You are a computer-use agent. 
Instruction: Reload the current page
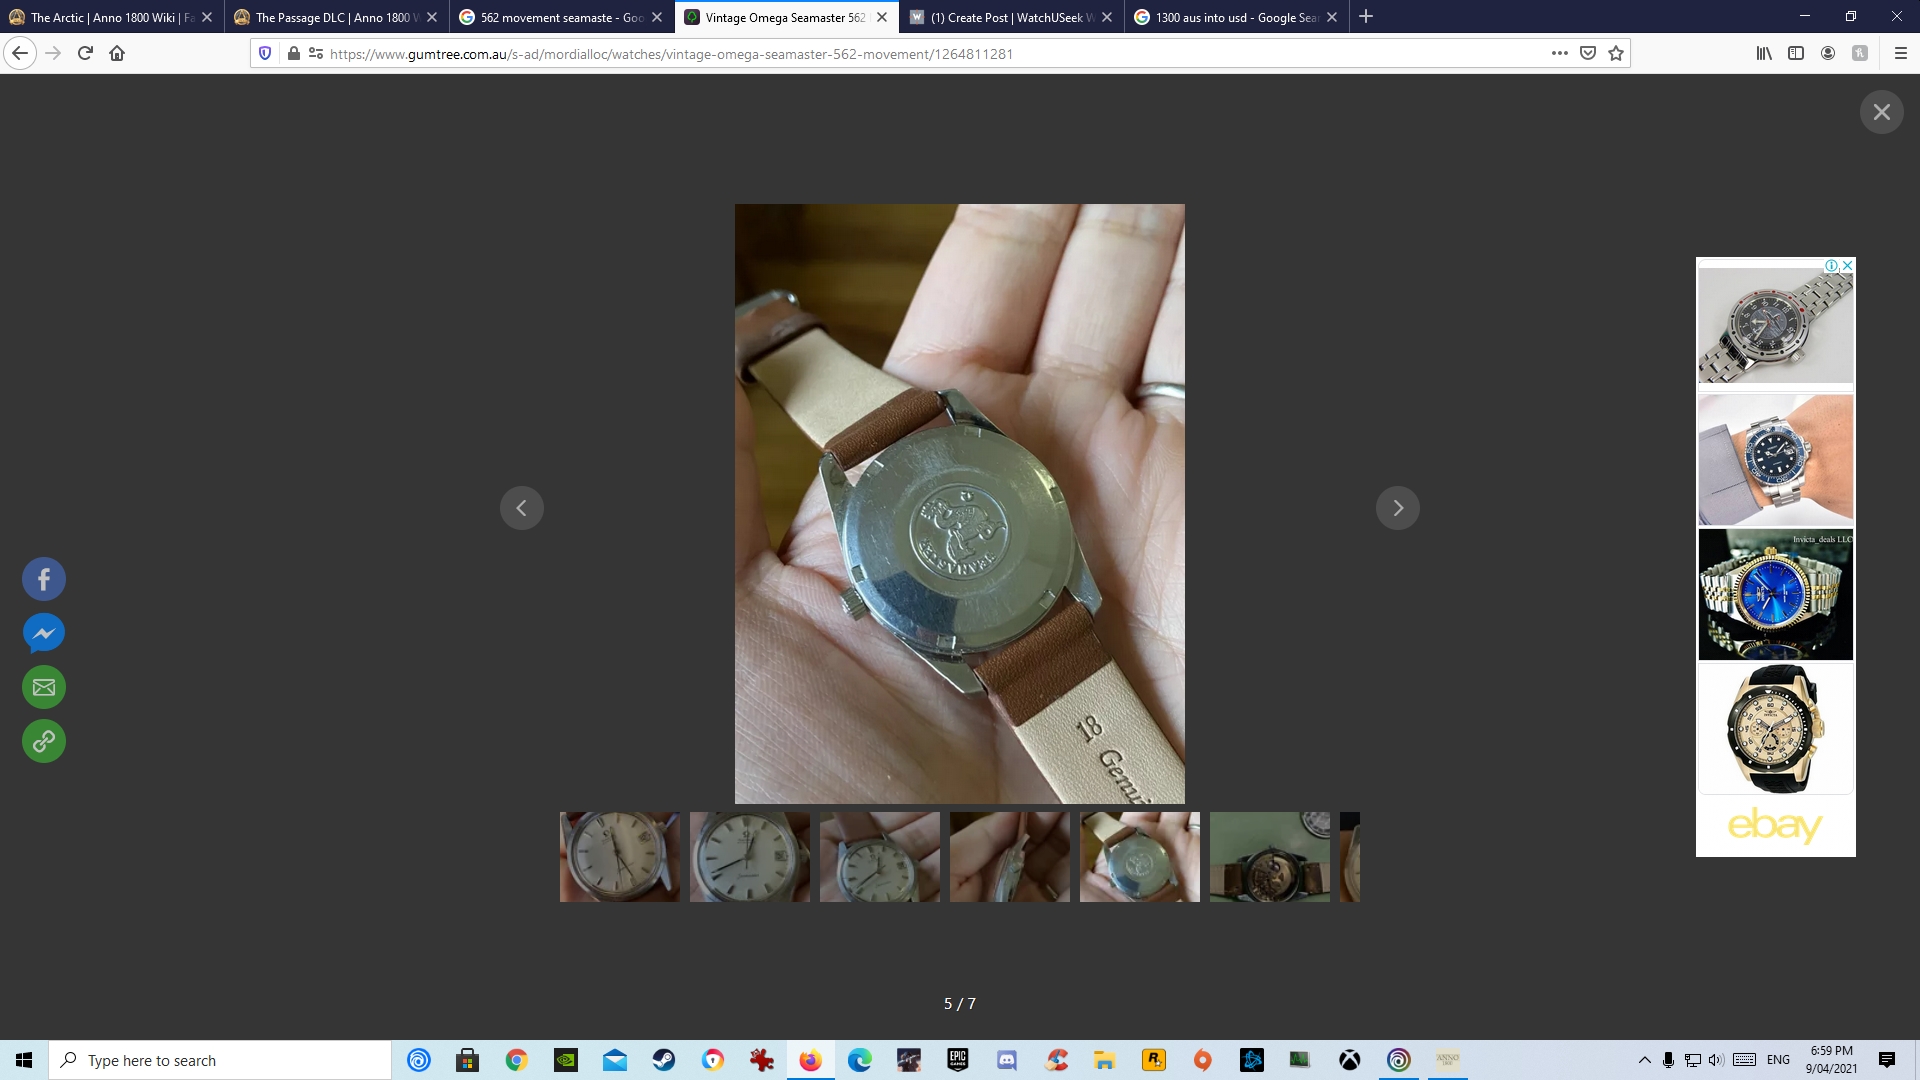[x=85, y=53]
